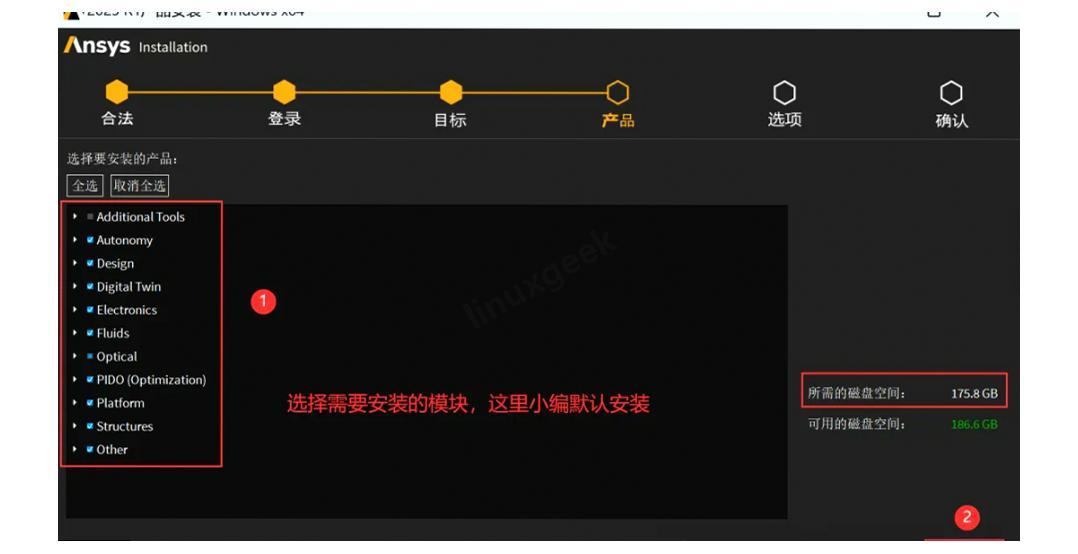Uncheck the Autonomy checkbox
1078x554 pixels.
[90, 240]
